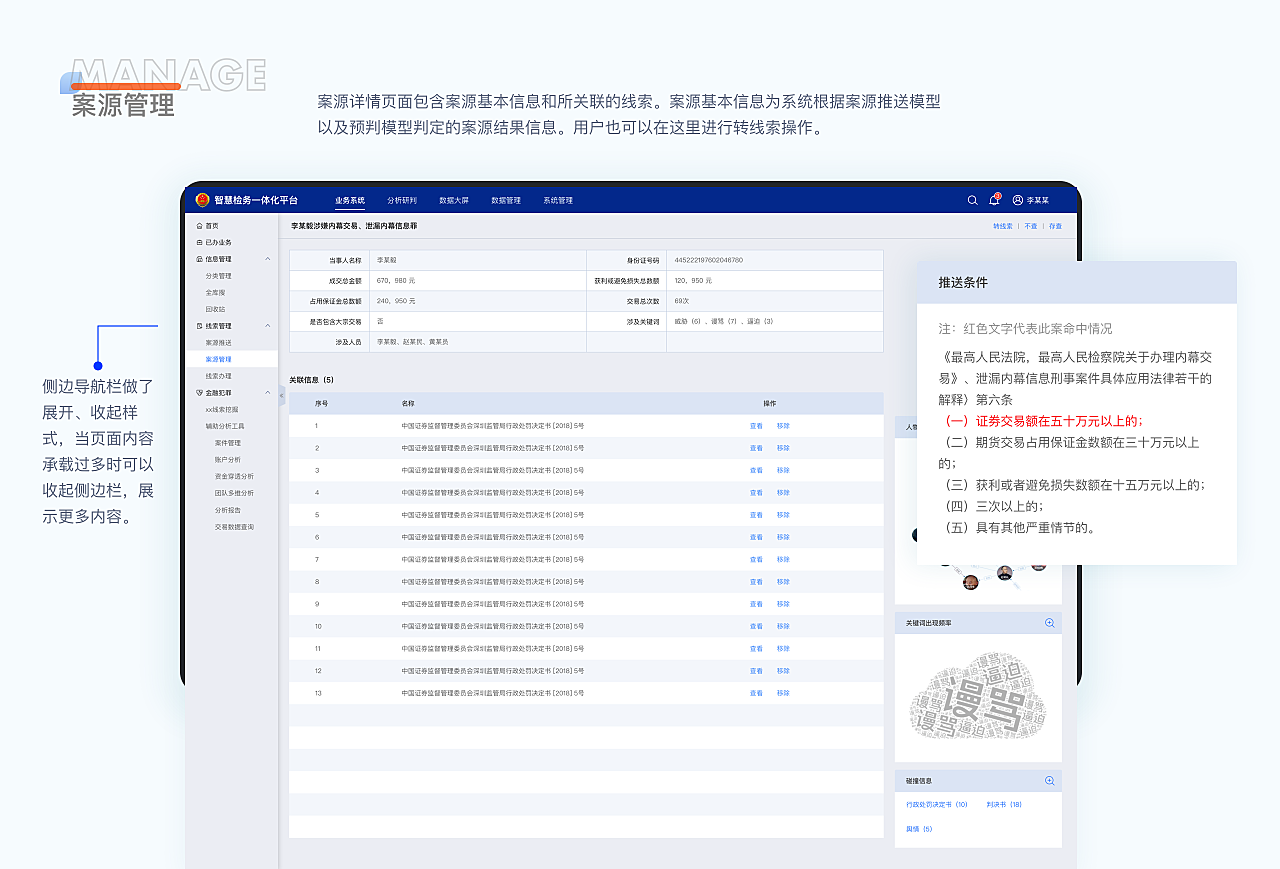The width and height of the screenshot is (1280, 869).
Task: Zoom the 关键词出现频率 panel
Action: (x=1050, y=623)
